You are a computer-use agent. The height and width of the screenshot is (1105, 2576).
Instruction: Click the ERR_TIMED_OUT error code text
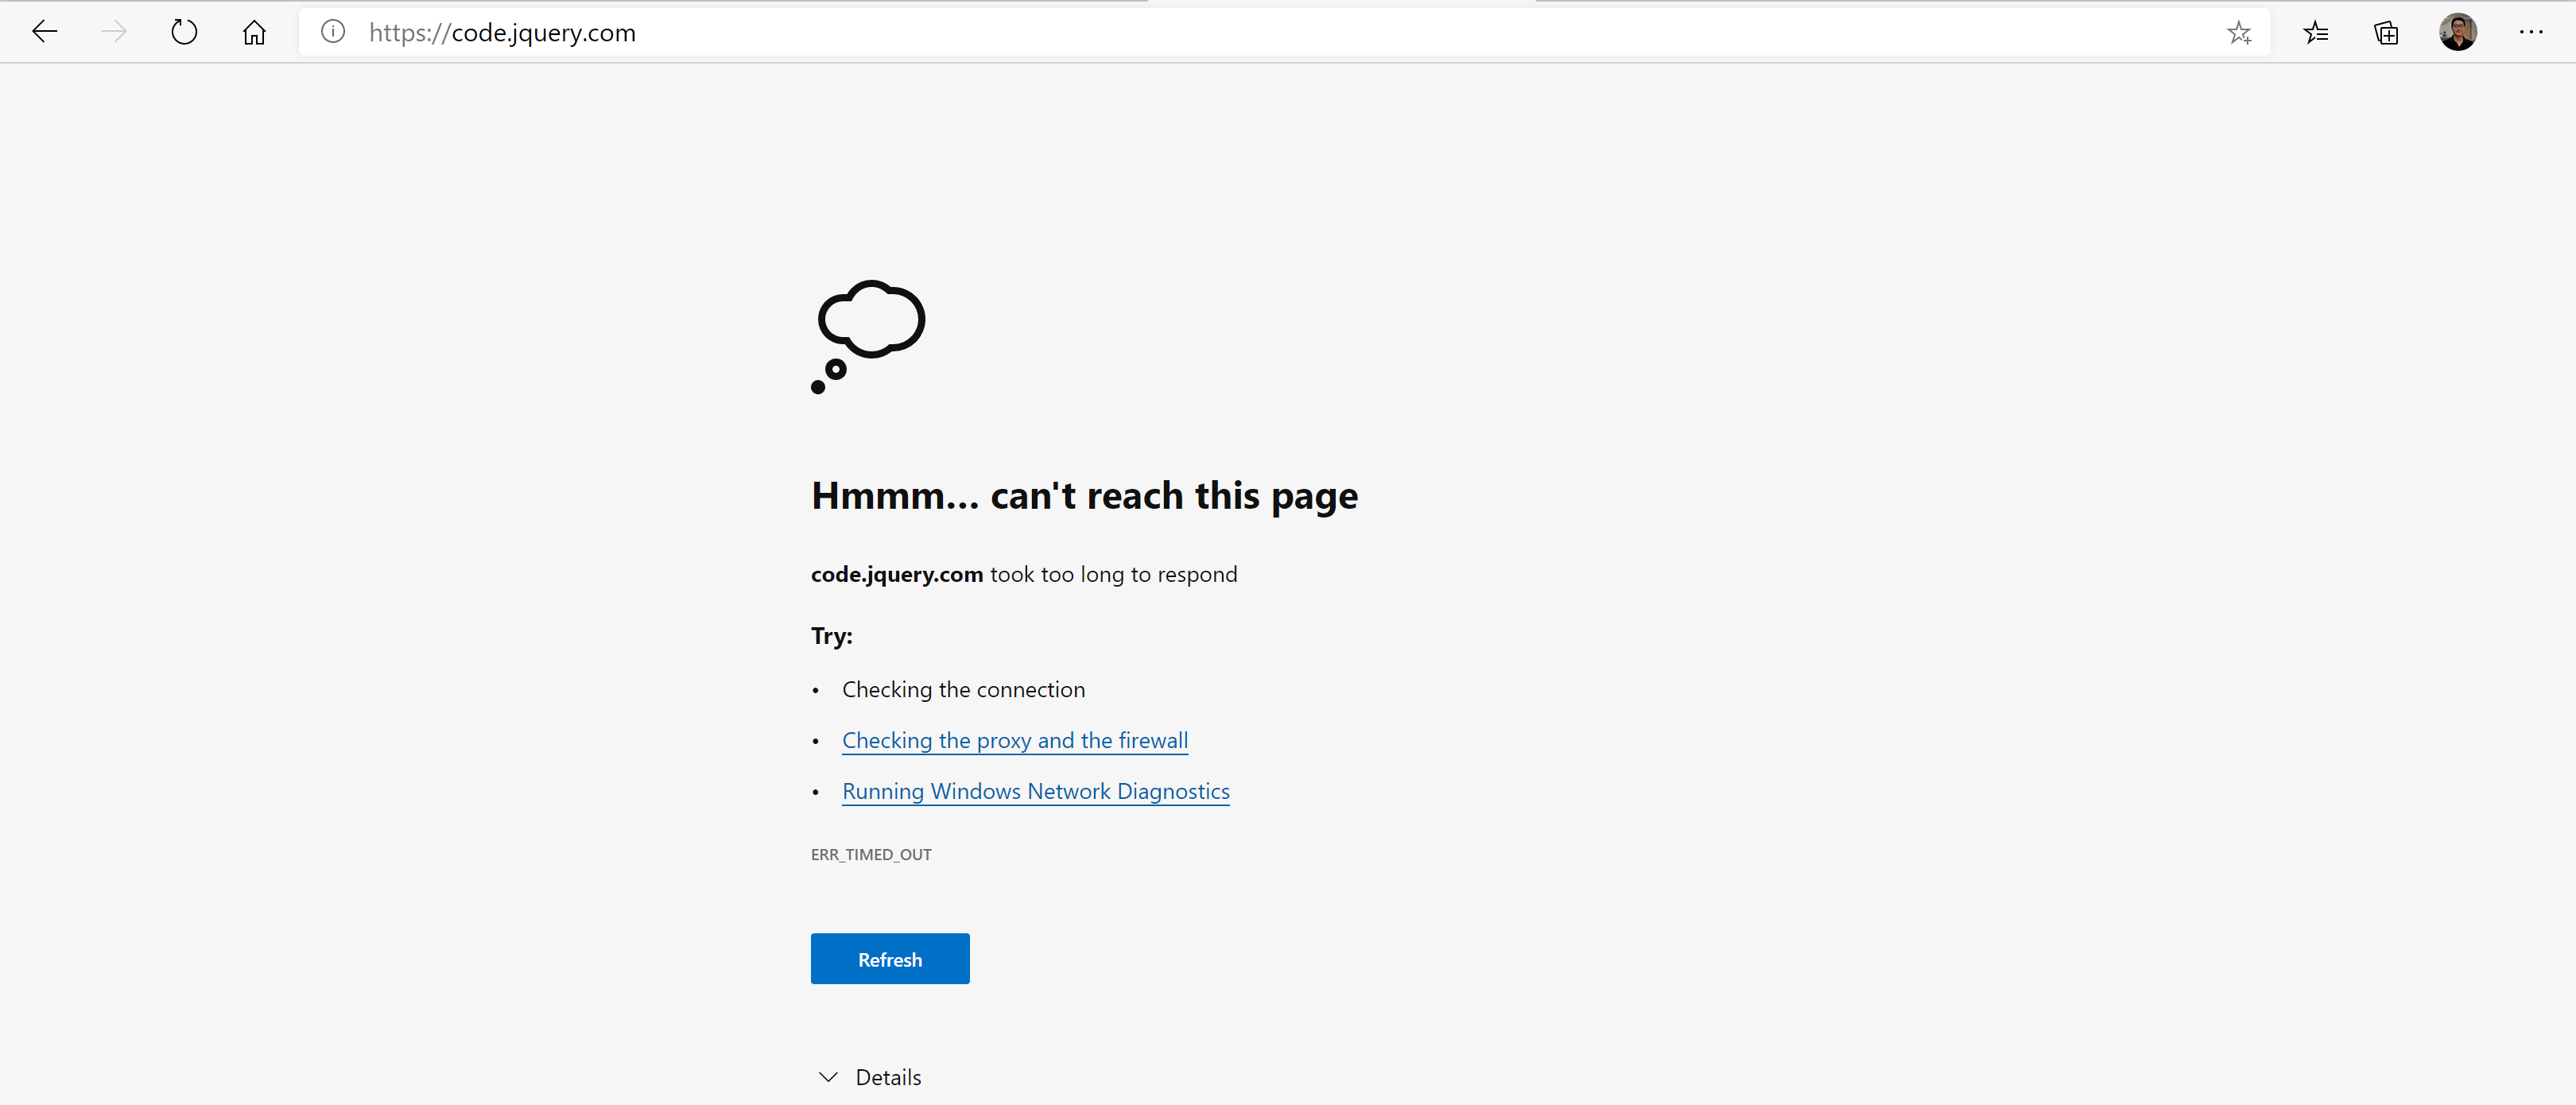871,854
